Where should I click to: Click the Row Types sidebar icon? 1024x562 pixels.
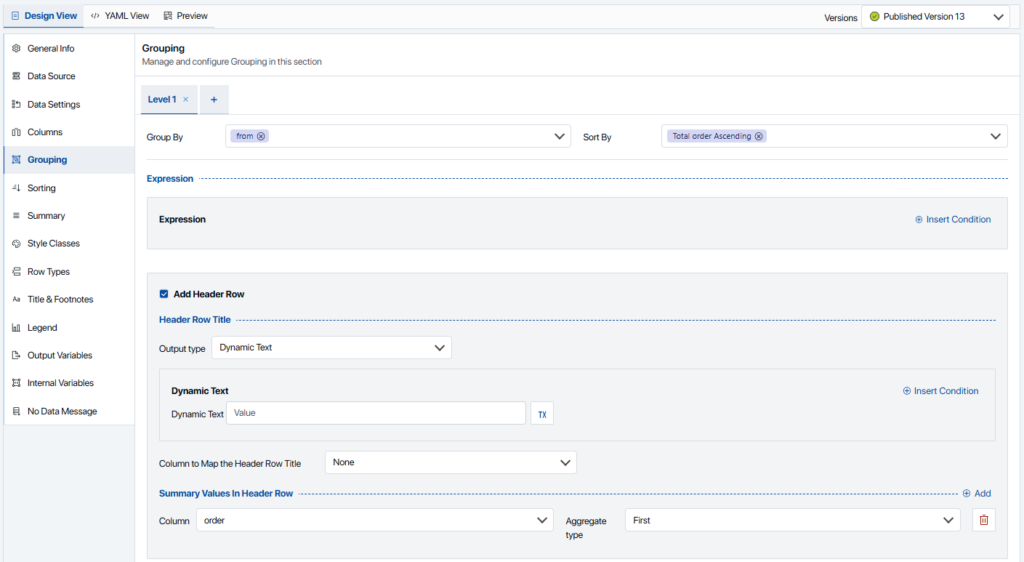pyautogui.click(x=16, y=272)
